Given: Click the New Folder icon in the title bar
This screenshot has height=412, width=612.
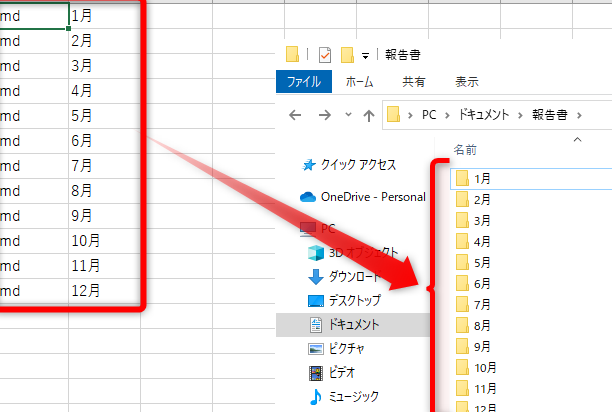Looking at the screenshot, I should click(347, 54).
